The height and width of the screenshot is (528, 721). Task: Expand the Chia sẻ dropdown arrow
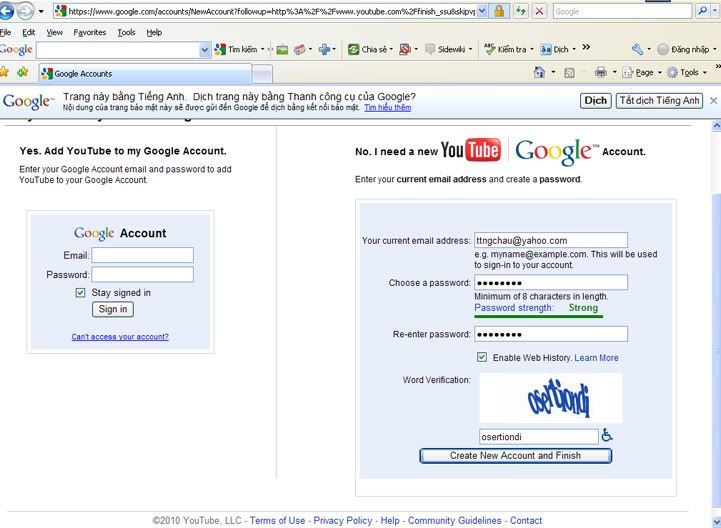[x=391, y=49]
